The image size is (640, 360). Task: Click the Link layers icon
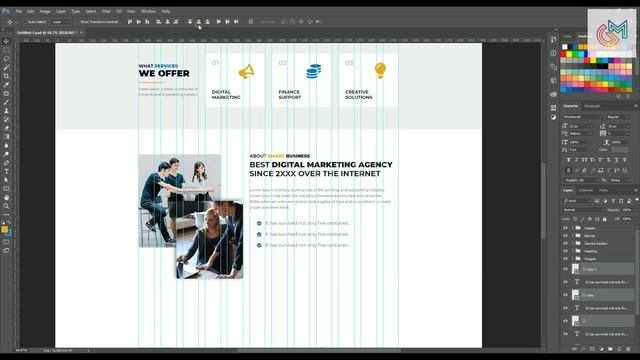click(574, 349)
